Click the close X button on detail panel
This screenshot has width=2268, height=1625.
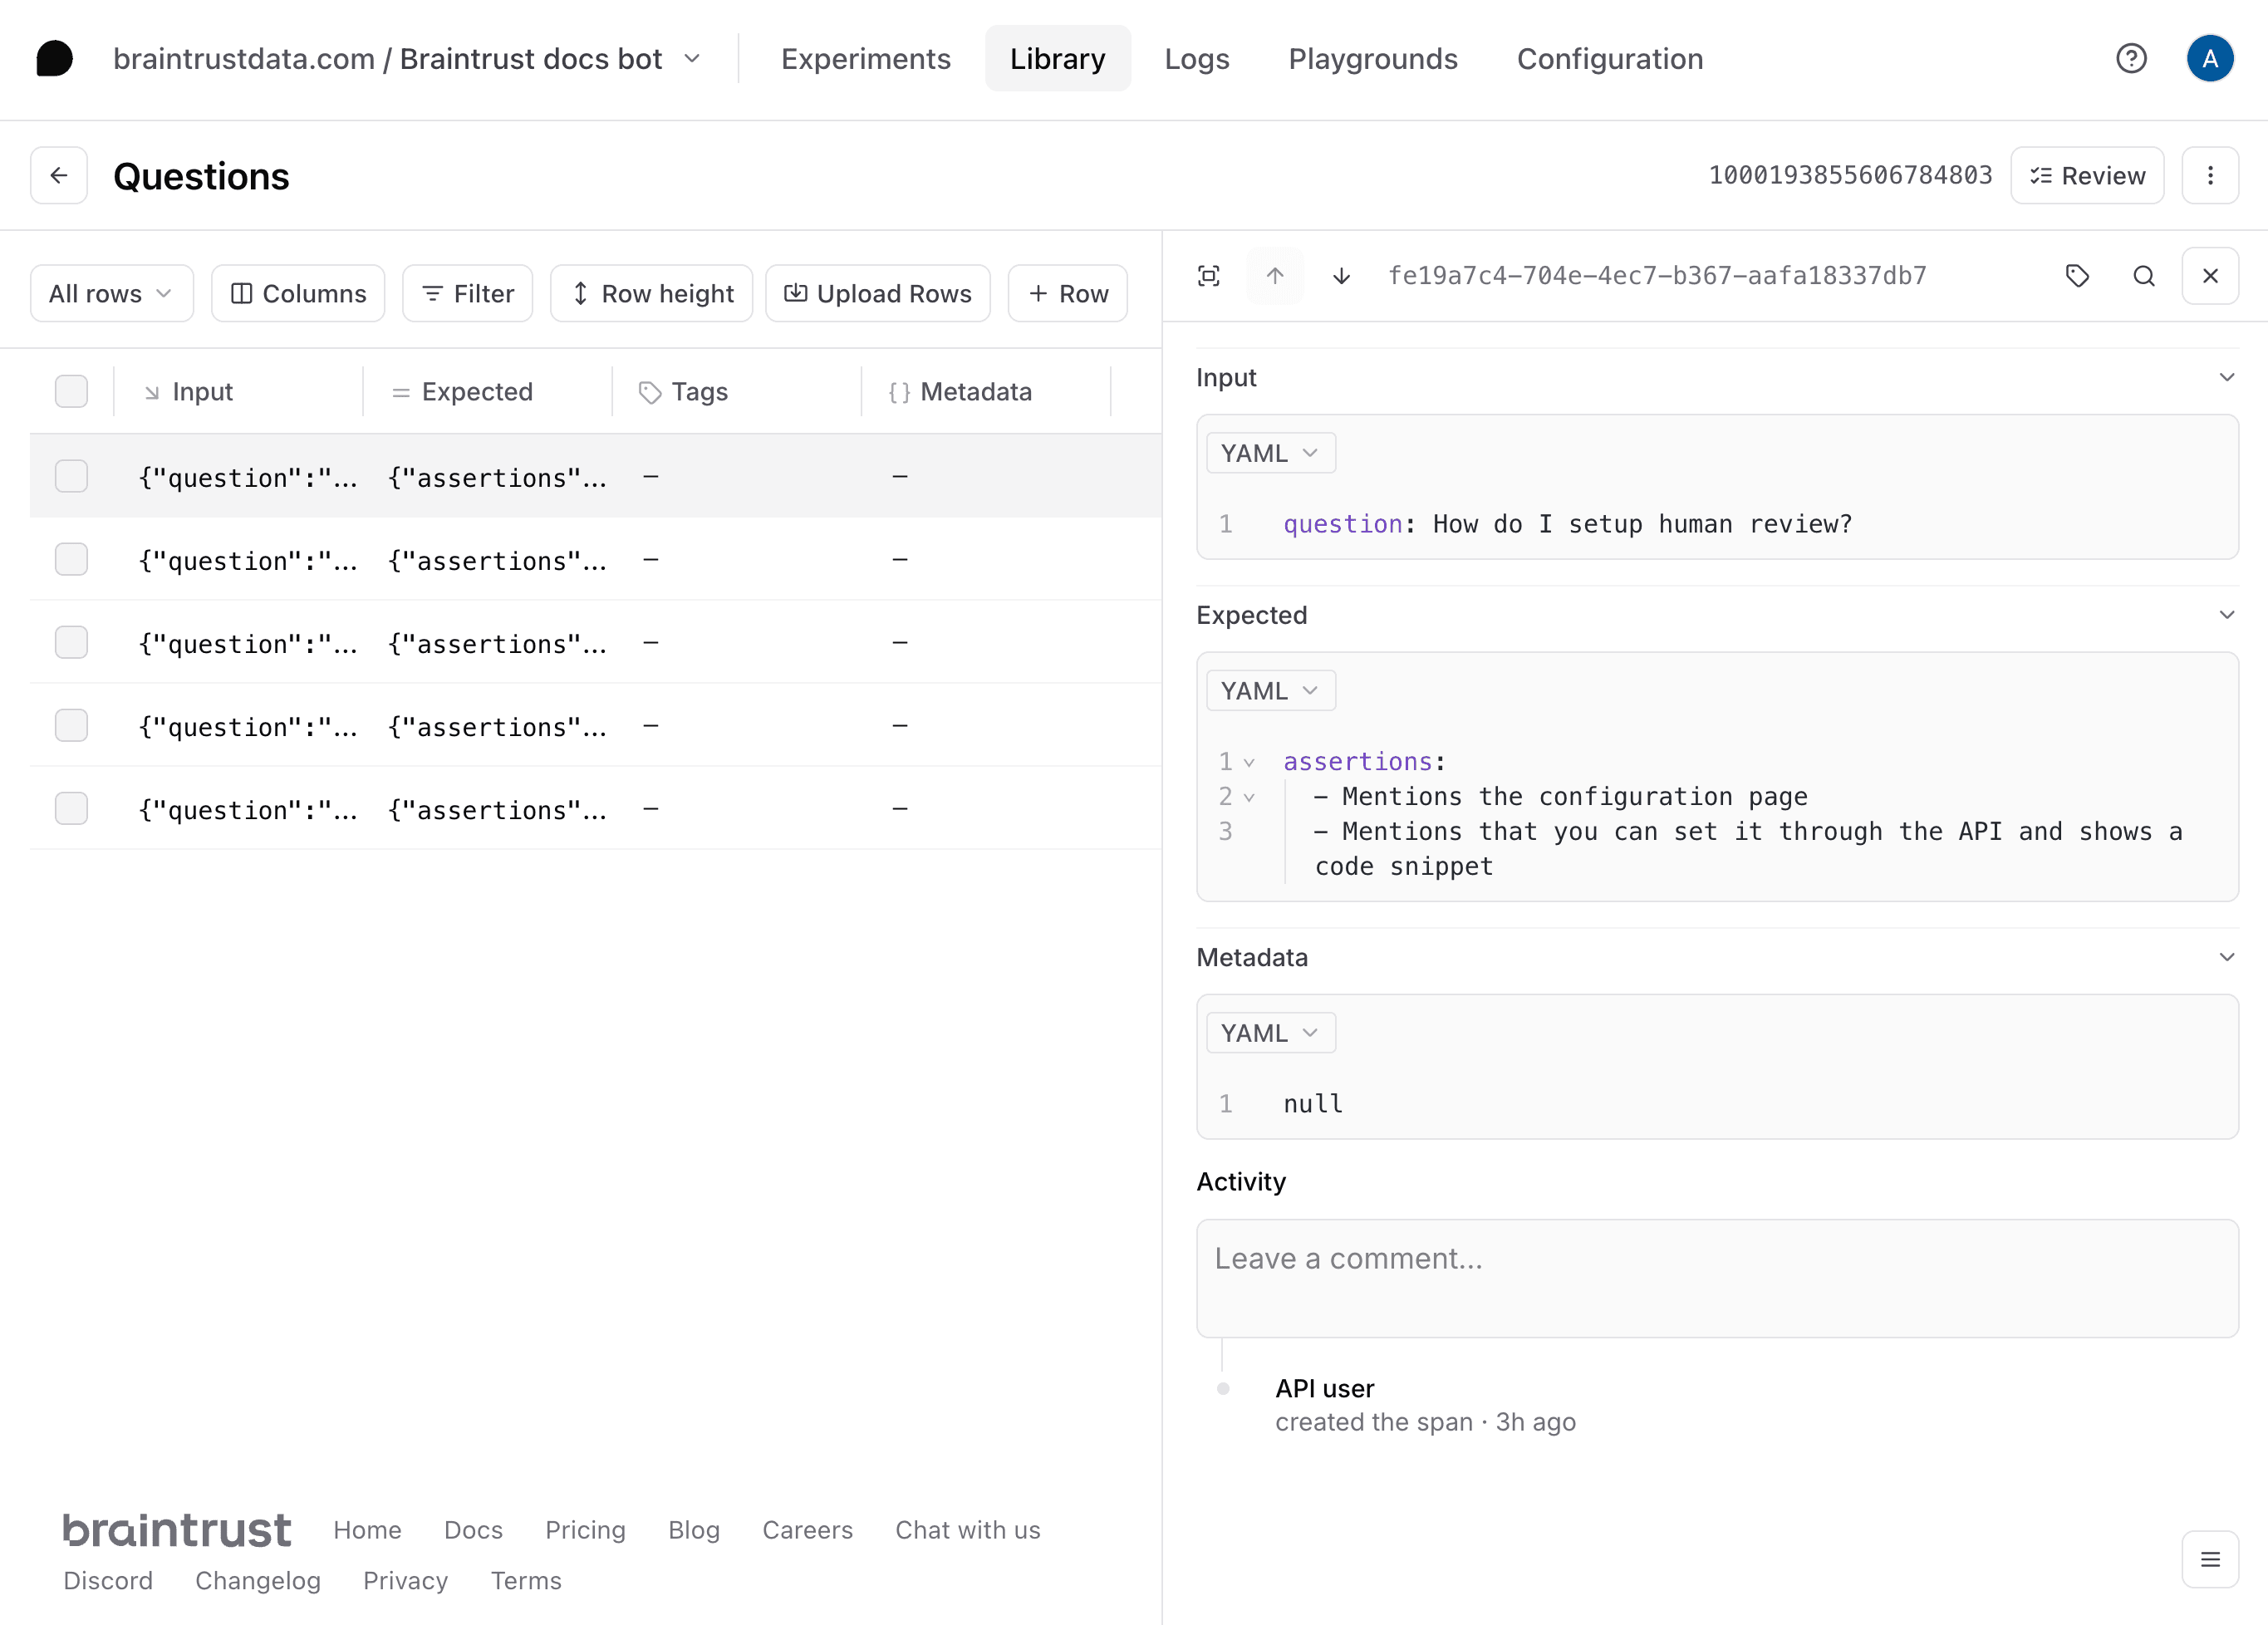click(x=2210, y=274)
